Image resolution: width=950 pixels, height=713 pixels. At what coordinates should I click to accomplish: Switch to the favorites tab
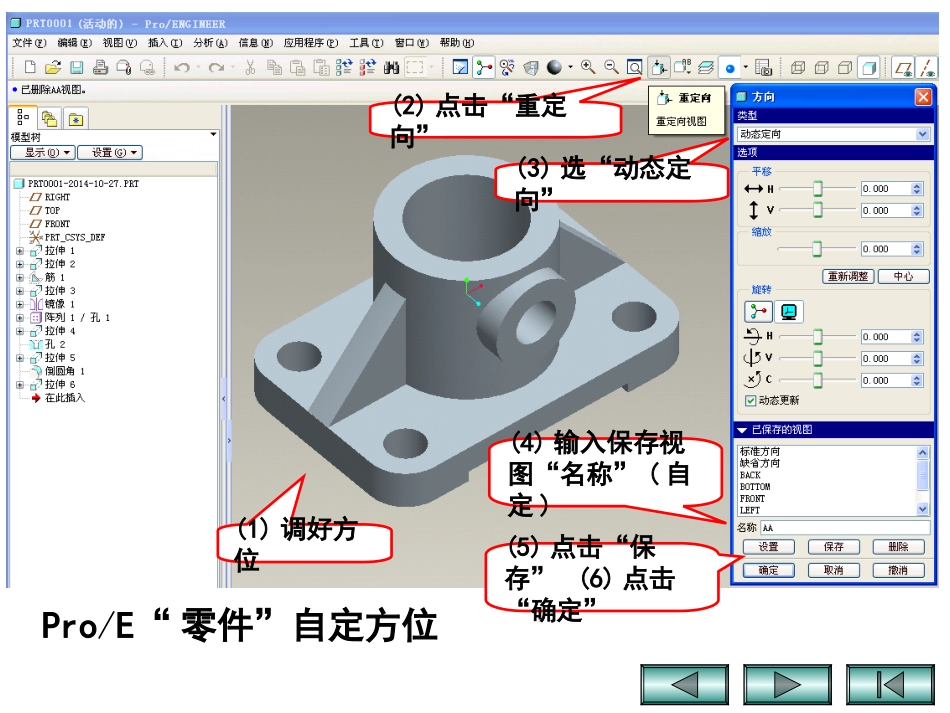point(76,119)
